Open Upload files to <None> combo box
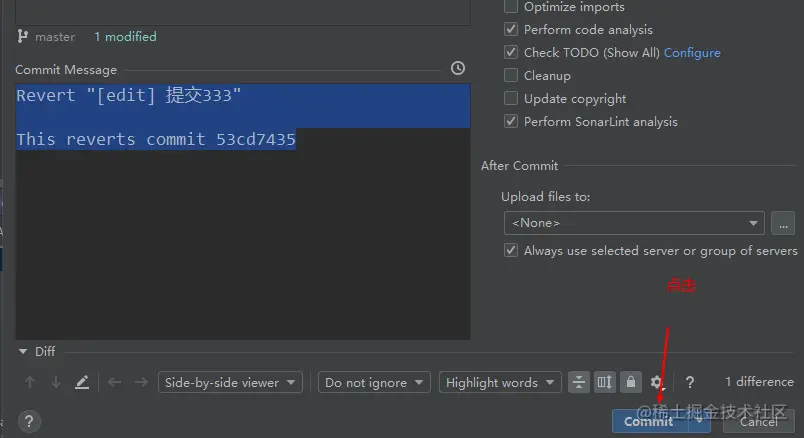The image size is (804, 438). point(634,223)
